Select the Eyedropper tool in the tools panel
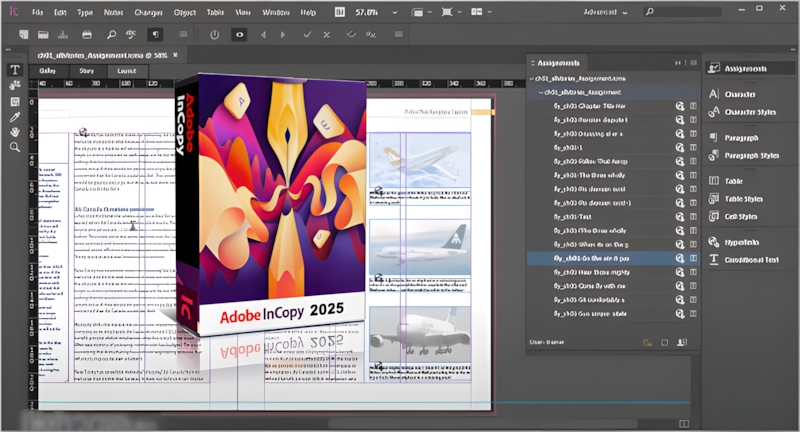The image size is (800, 432). 15,117
